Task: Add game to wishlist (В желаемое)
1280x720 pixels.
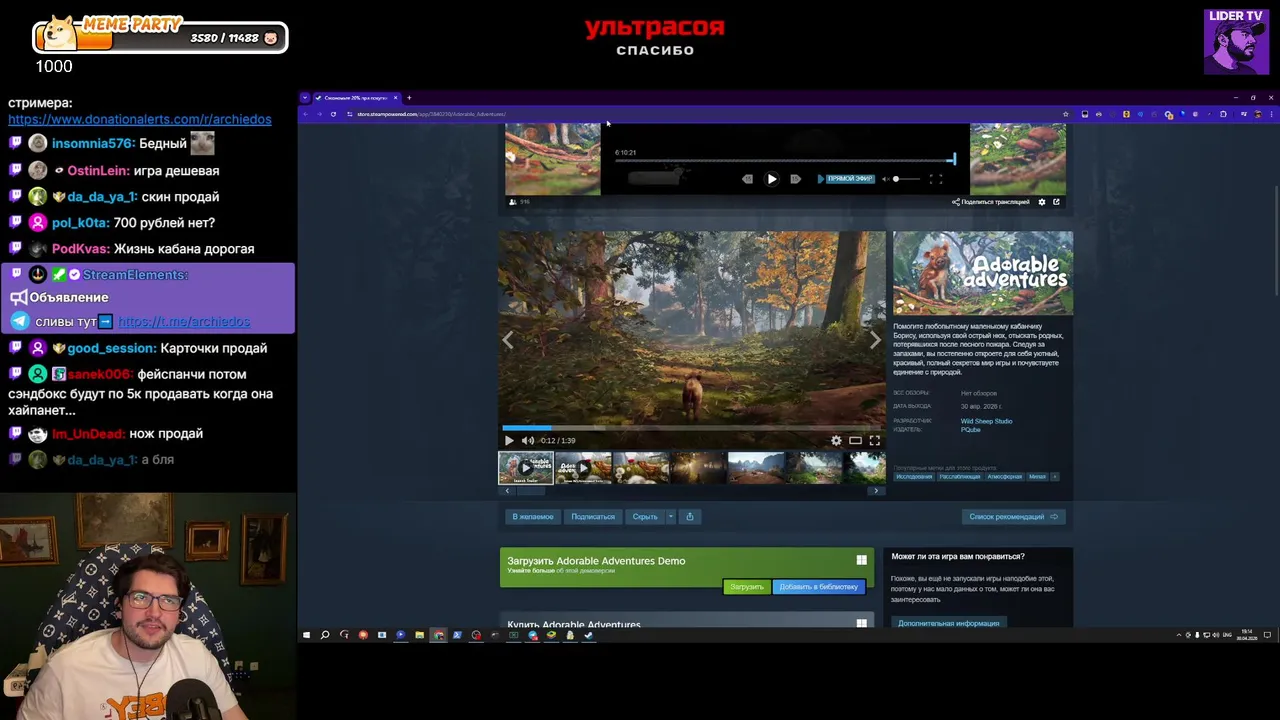Action: tap(532, 517)
